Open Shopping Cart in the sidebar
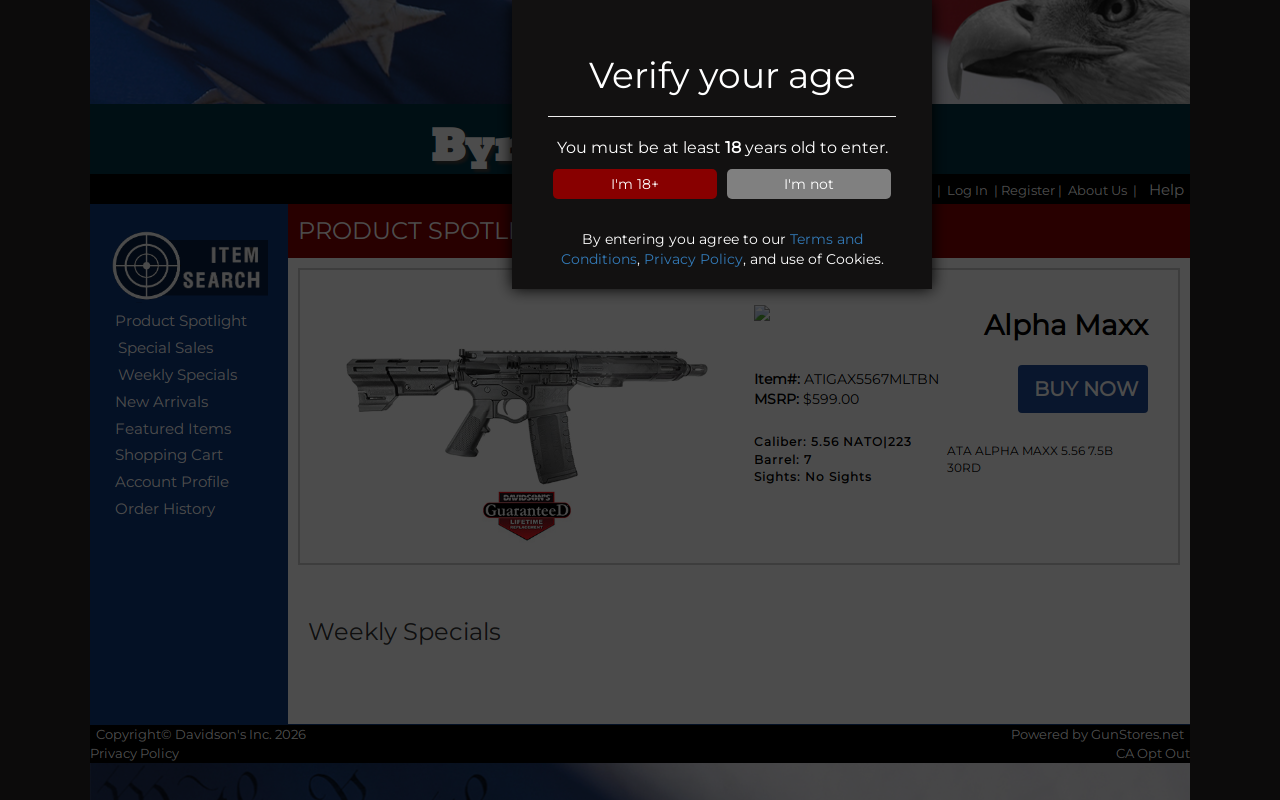Image resolution: width=1280 pixels, height=800 pixels. tap(169, 455)
